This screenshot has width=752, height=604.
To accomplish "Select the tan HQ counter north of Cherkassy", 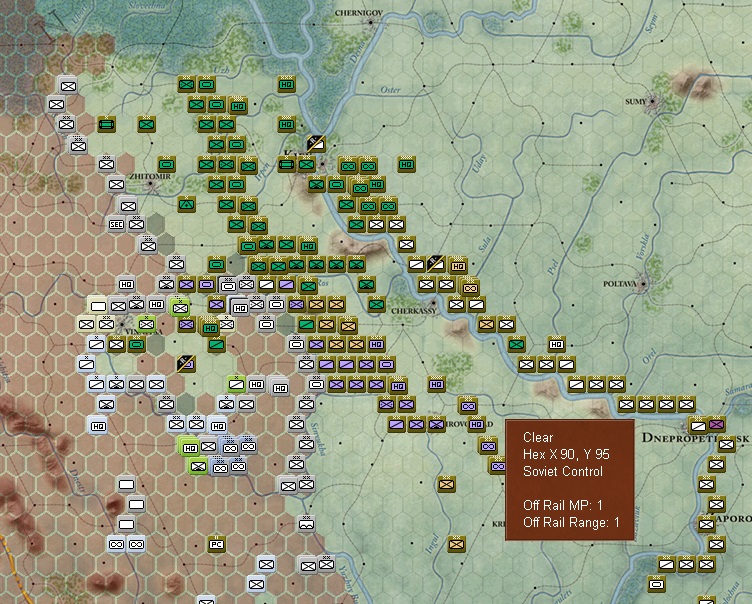I will click(458, 265).
